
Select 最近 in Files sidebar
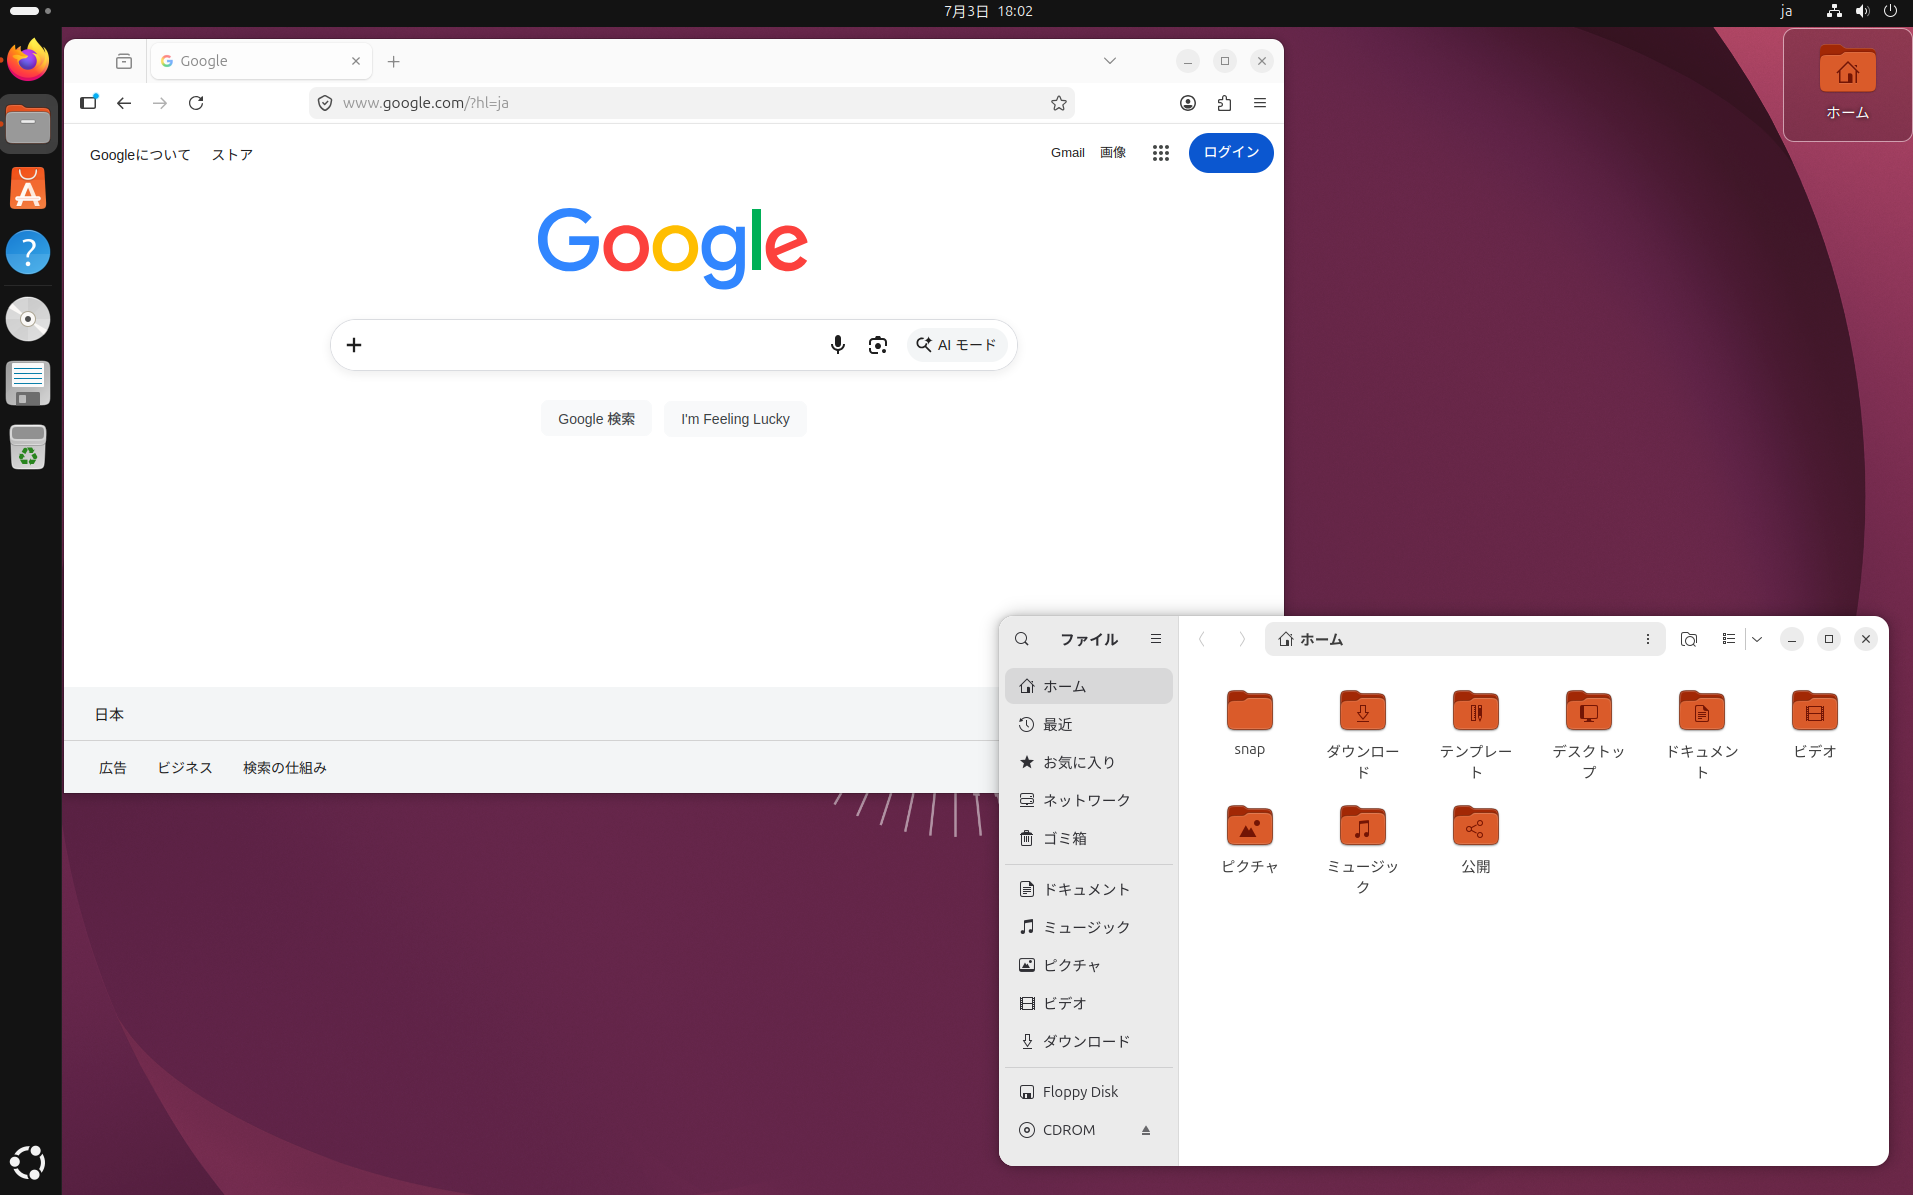point(1089,725)
